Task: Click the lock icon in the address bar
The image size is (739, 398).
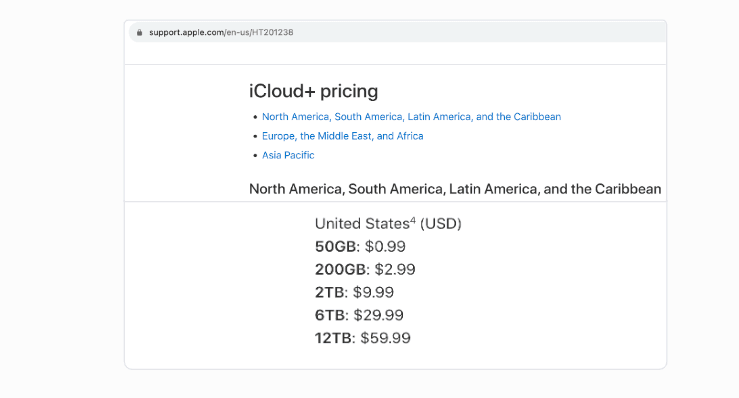Action: pos(140,33)
